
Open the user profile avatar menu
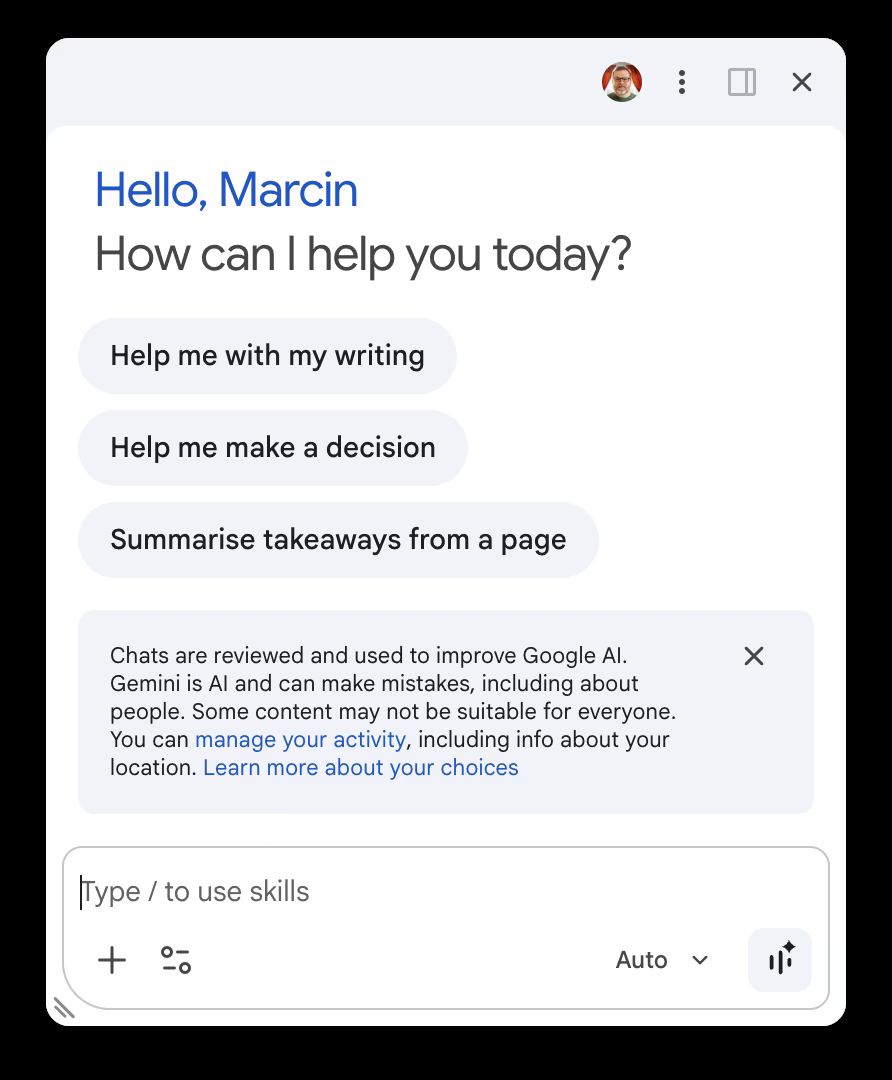622,82
